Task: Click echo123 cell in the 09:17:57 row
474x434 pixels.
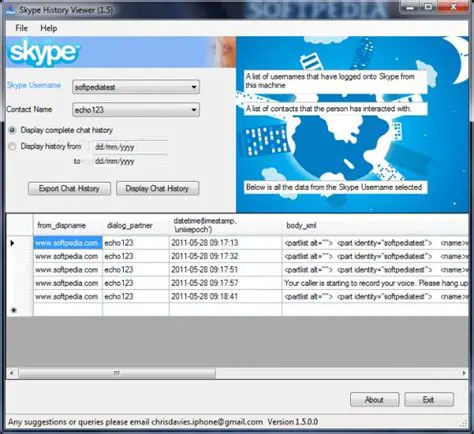Action: click(136, 283)
